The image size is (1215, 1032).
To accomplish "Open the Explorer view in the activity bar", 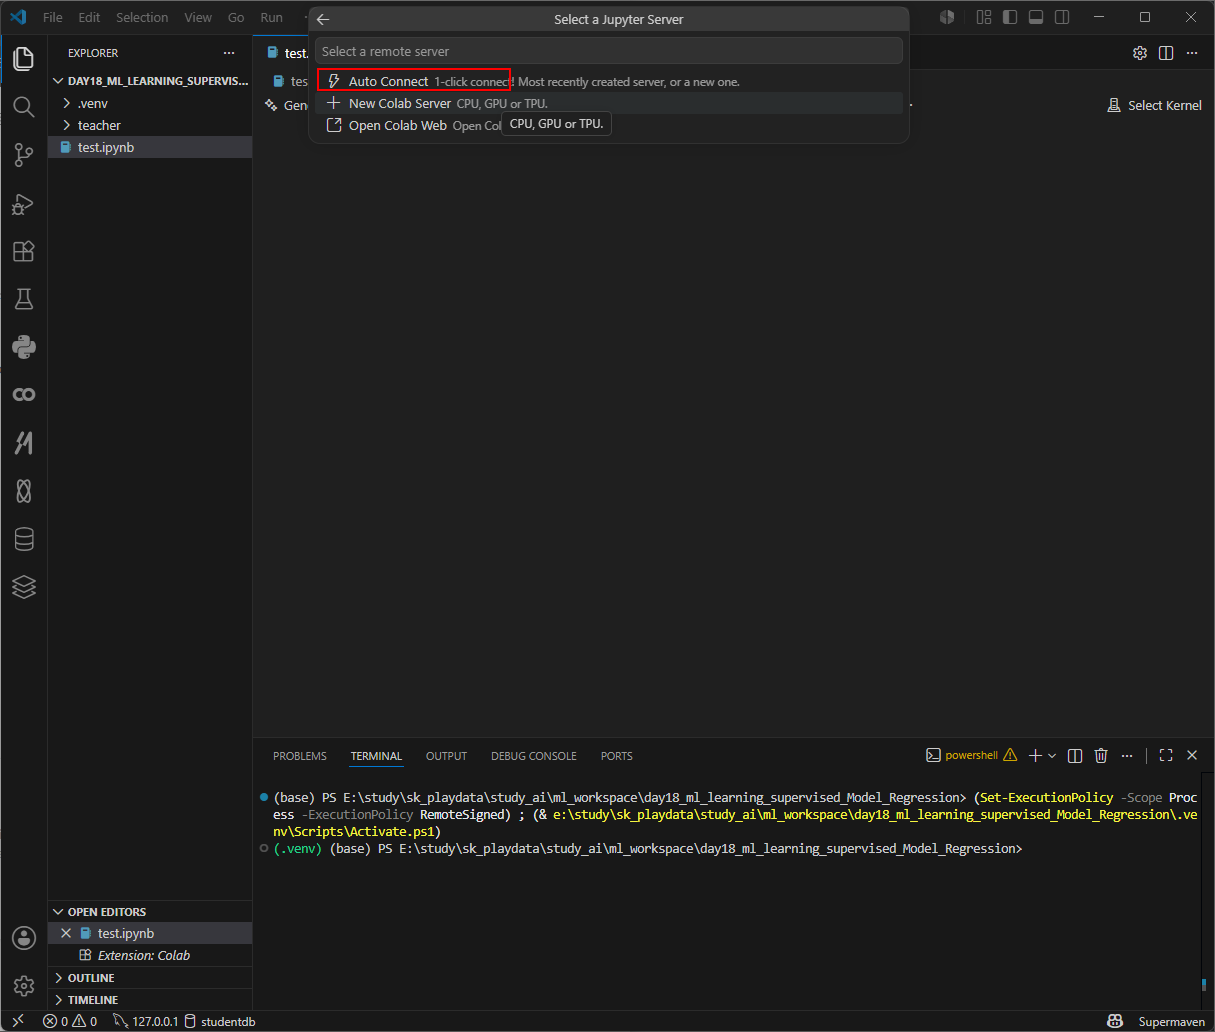I will point(24,58).
